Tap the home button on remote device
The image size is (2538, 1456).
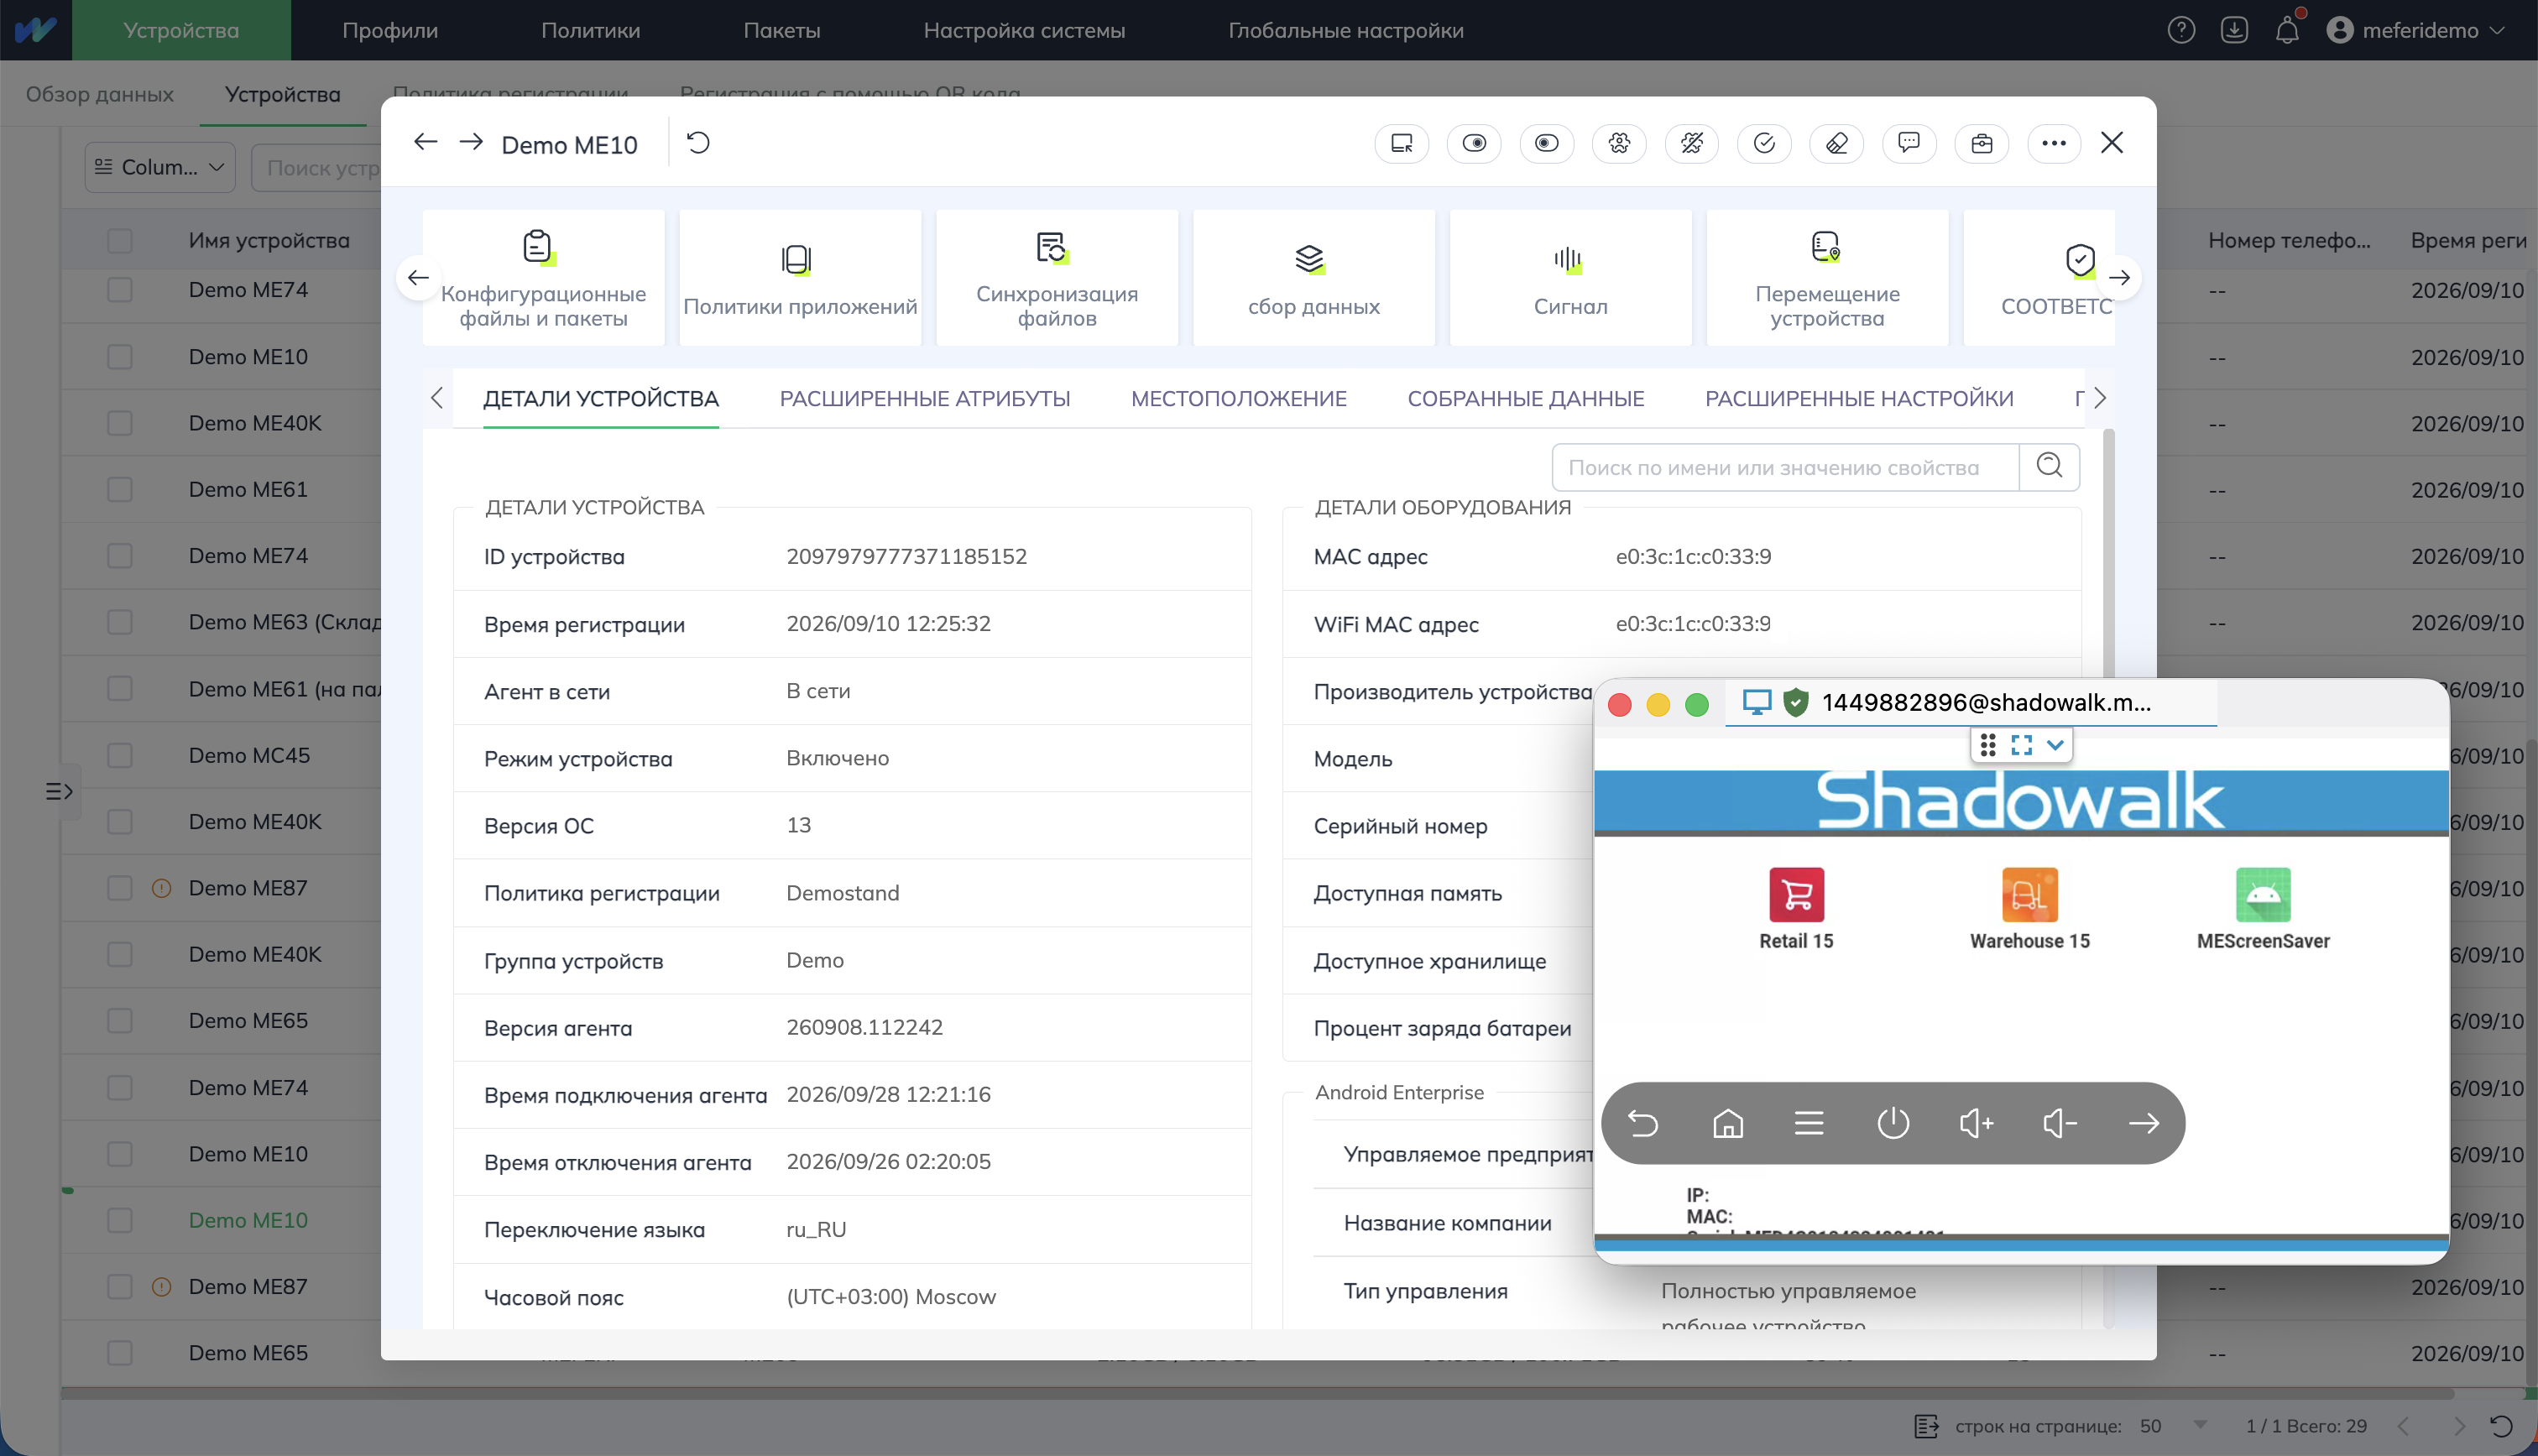pos(1727,1123)
